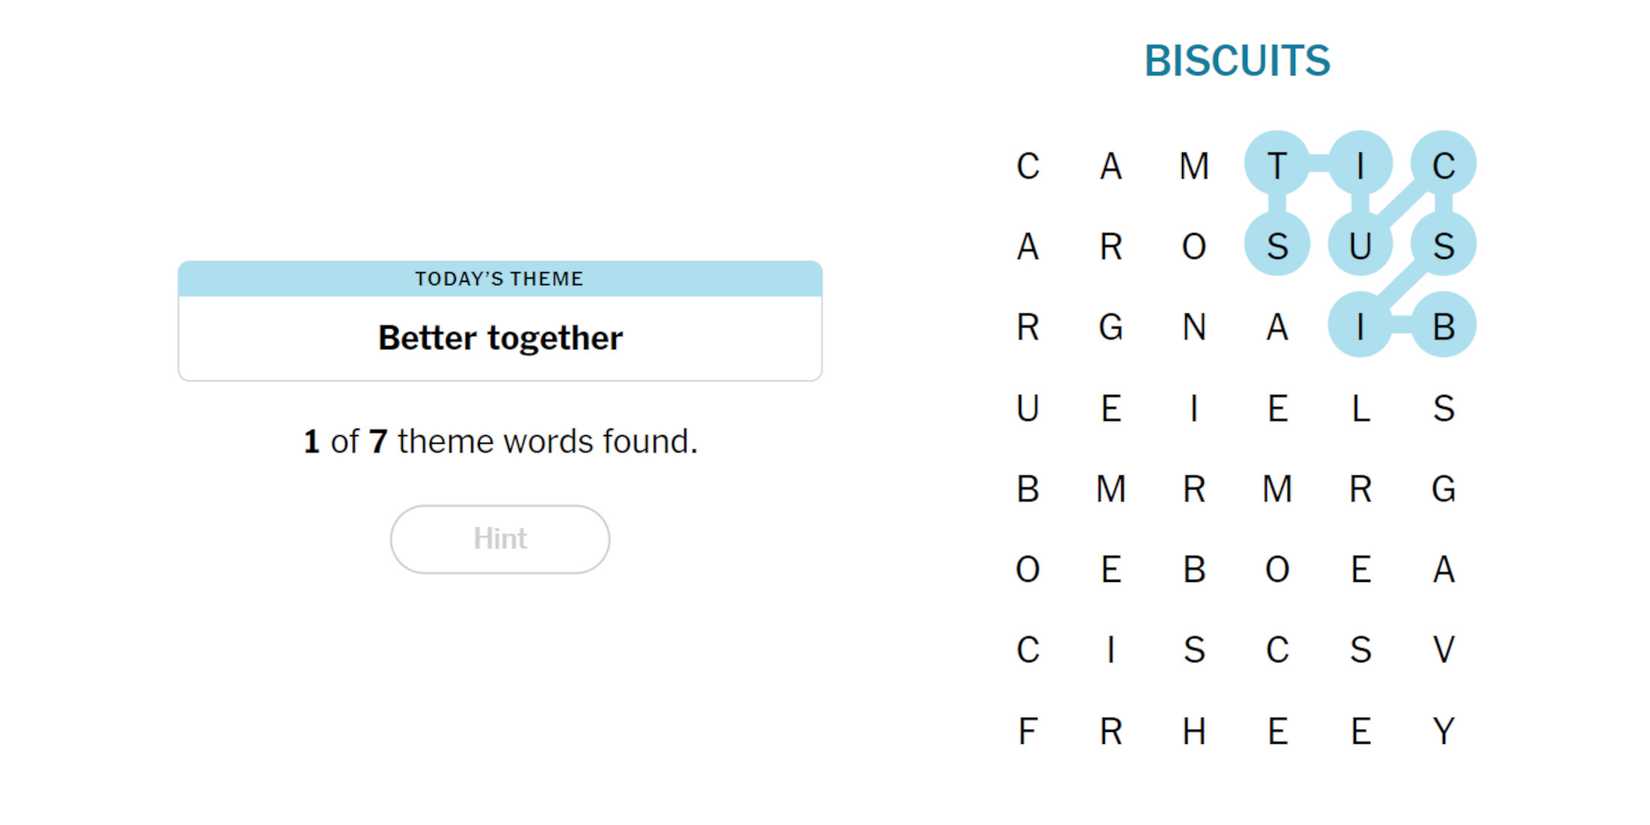This screenshot has width=1650, height=825.
Task: Select the letter Y in the grid
Action: pos(1443,731)
